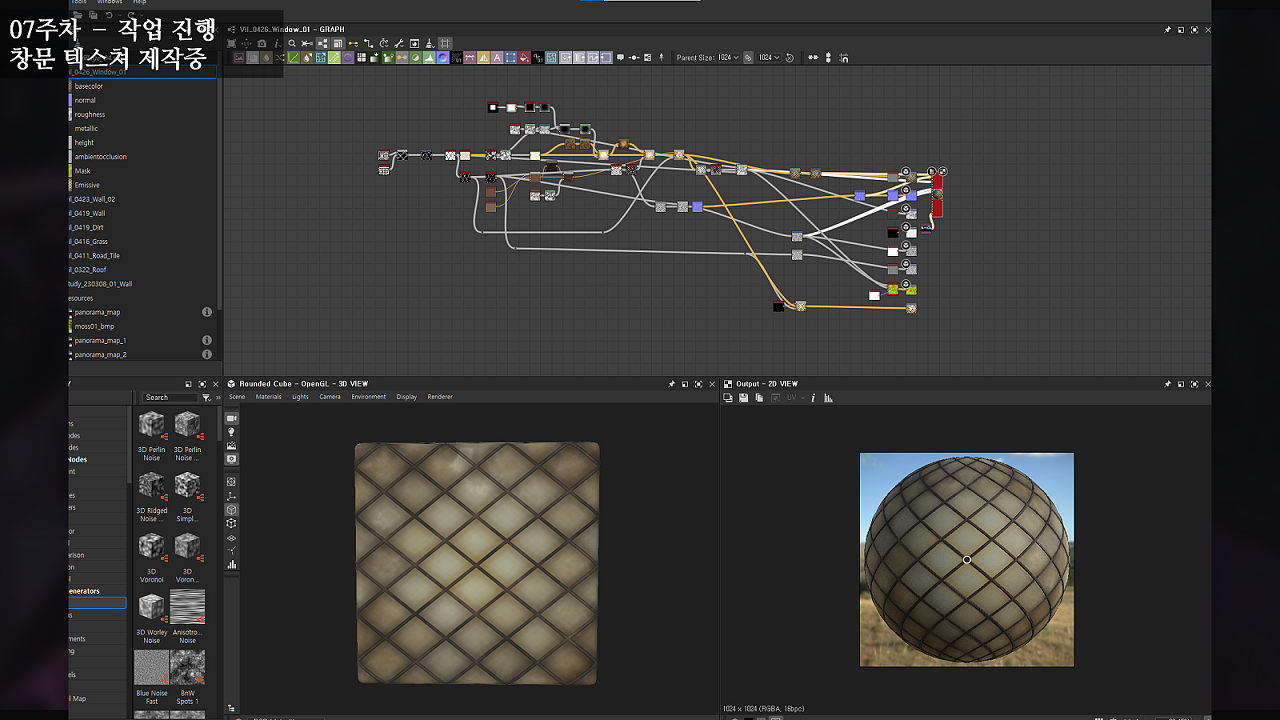Open the Lights menu in 3D View
The image size is (1280, 720).
point(300,397)
